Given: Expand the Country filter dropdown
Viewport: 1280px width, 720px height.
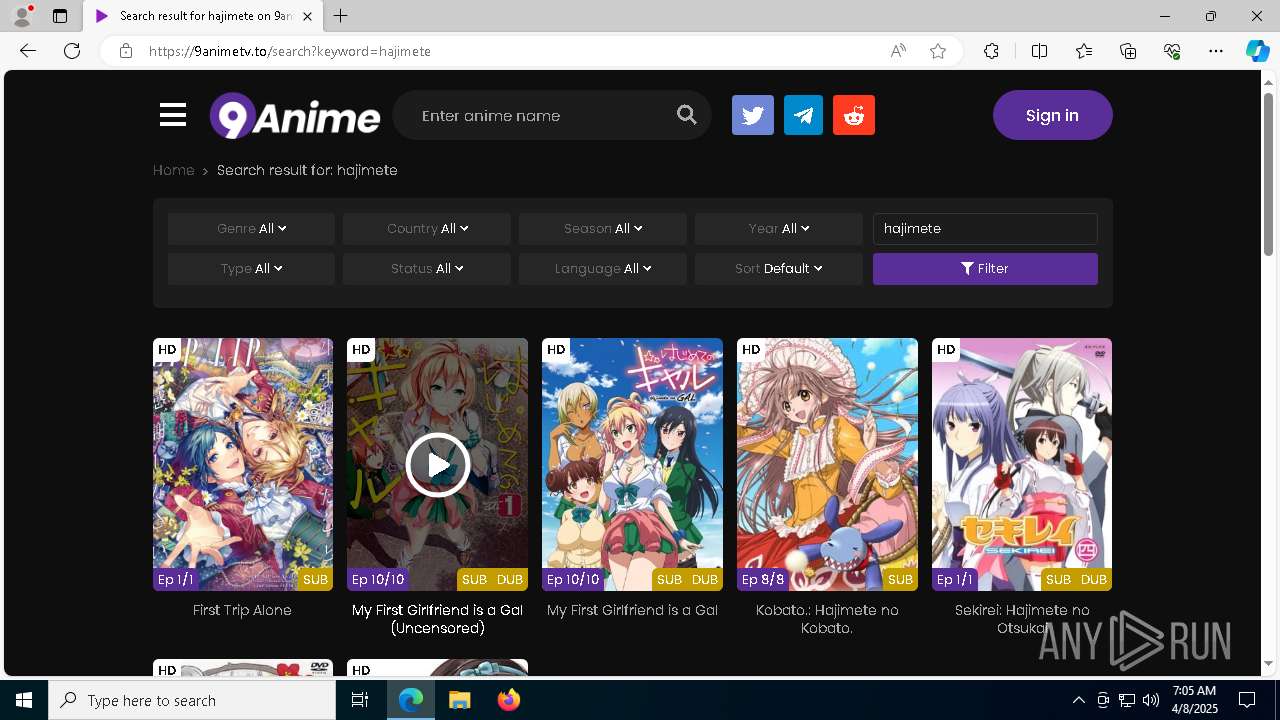Looking at the screenshot, I should [427, 228].
